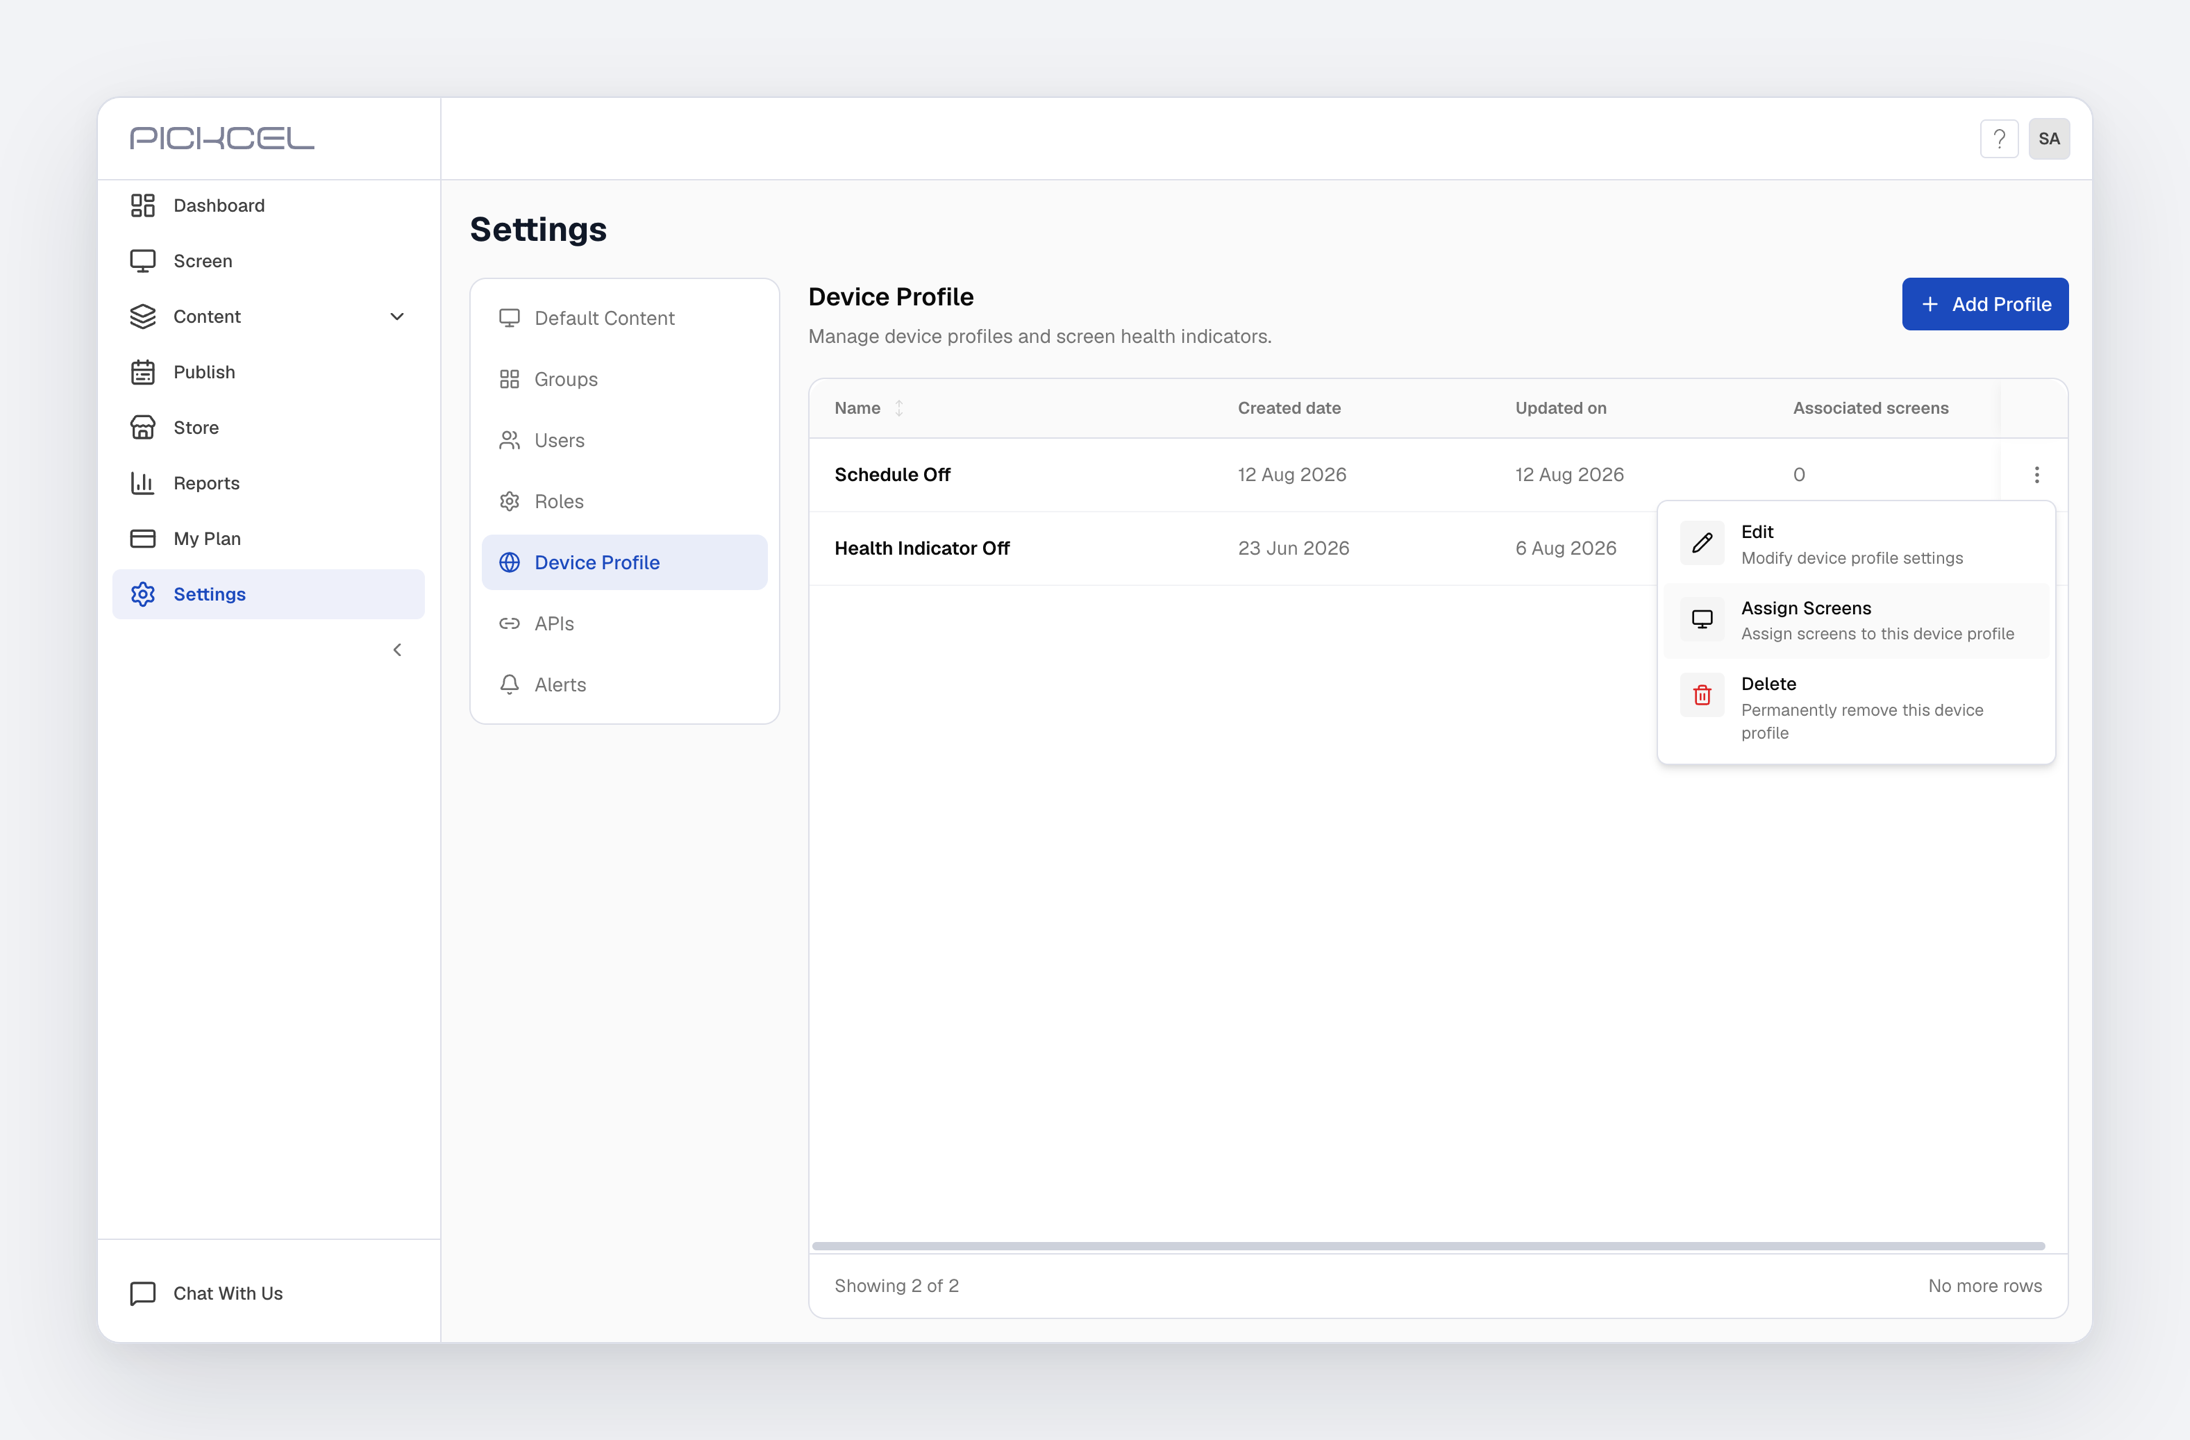Click the Pickcel logo
The height and width of the screenshot is (1440, 2190).
pos(222,138)
